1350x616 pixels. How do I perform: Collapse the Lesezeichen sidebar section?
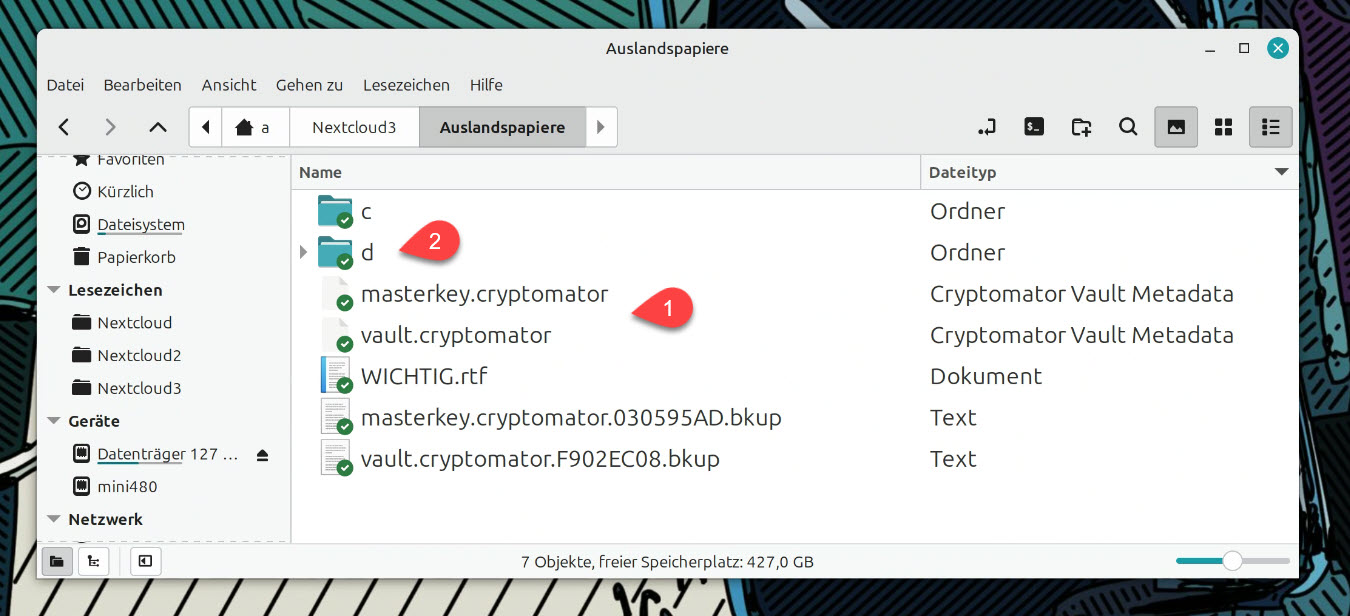pyautogui.click(x=54, y=290)
